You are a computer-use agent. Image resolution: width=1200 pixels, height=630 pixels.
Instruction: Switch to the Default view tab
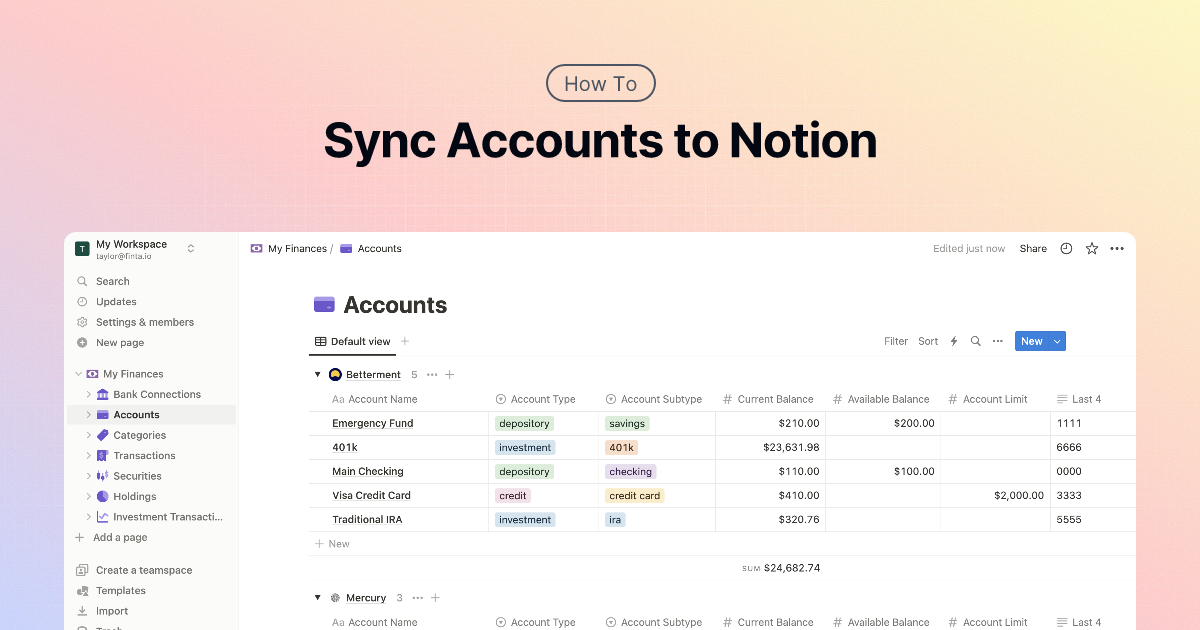pos(352,341)
